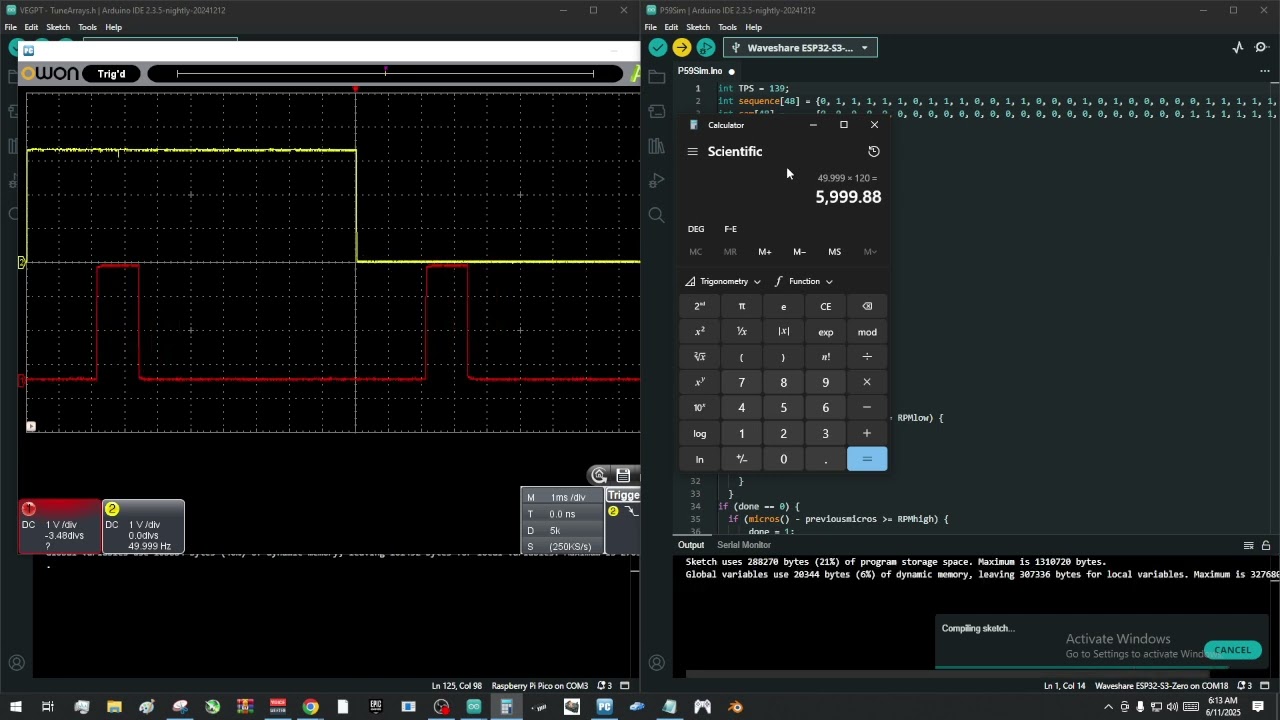
Task: Click the M+ memory add button
Action: coord(764,252)
